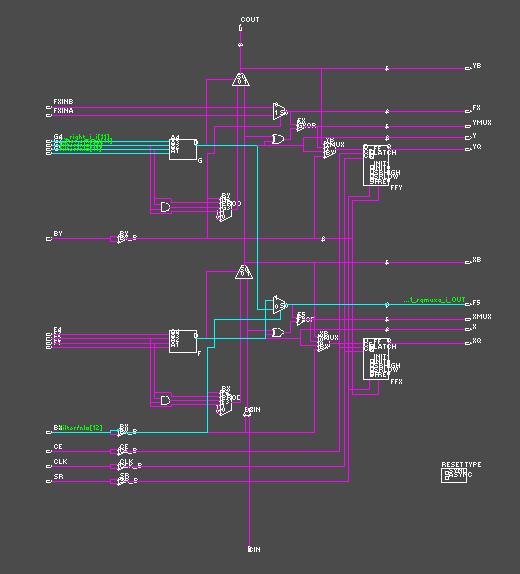
Task: Select the CLK input pin
Action: [49, 466]
